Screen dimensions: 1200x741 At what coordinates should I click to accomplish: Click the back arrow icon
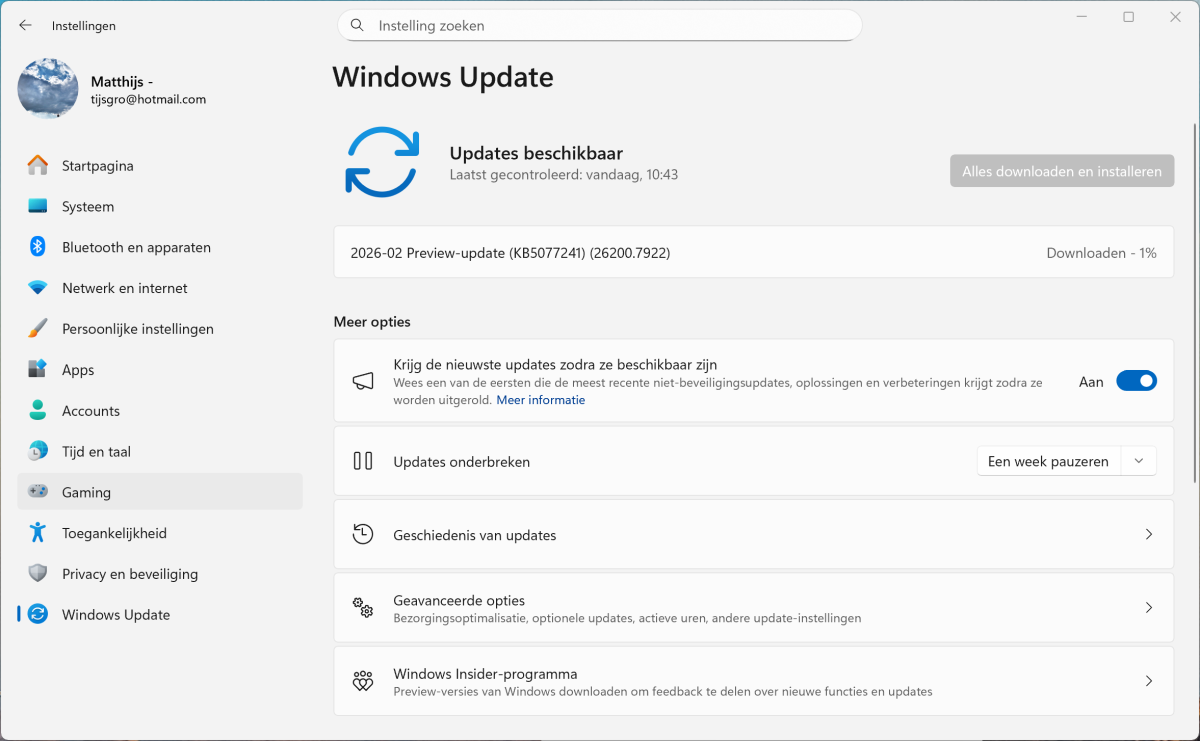26,25
